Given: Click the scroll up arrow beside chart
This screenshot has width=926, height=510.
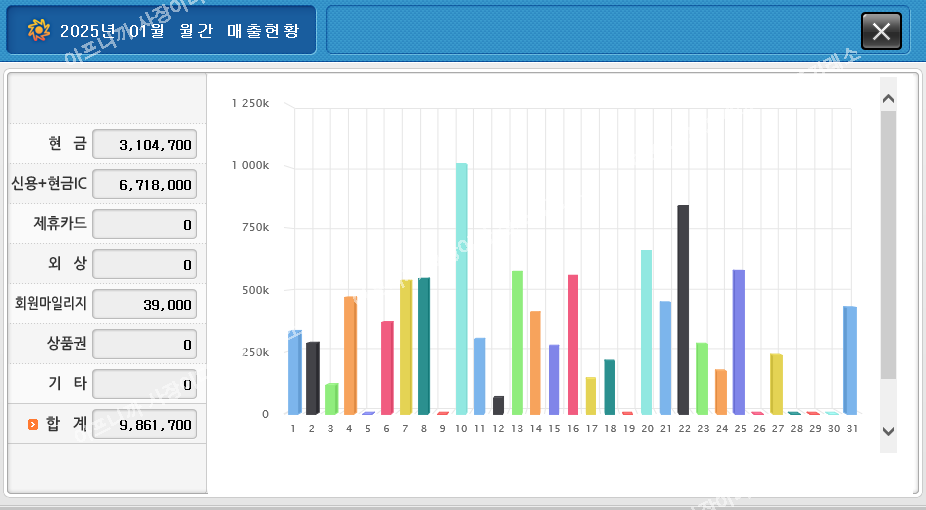Looking at the screenshot, I should coord(888,98).
